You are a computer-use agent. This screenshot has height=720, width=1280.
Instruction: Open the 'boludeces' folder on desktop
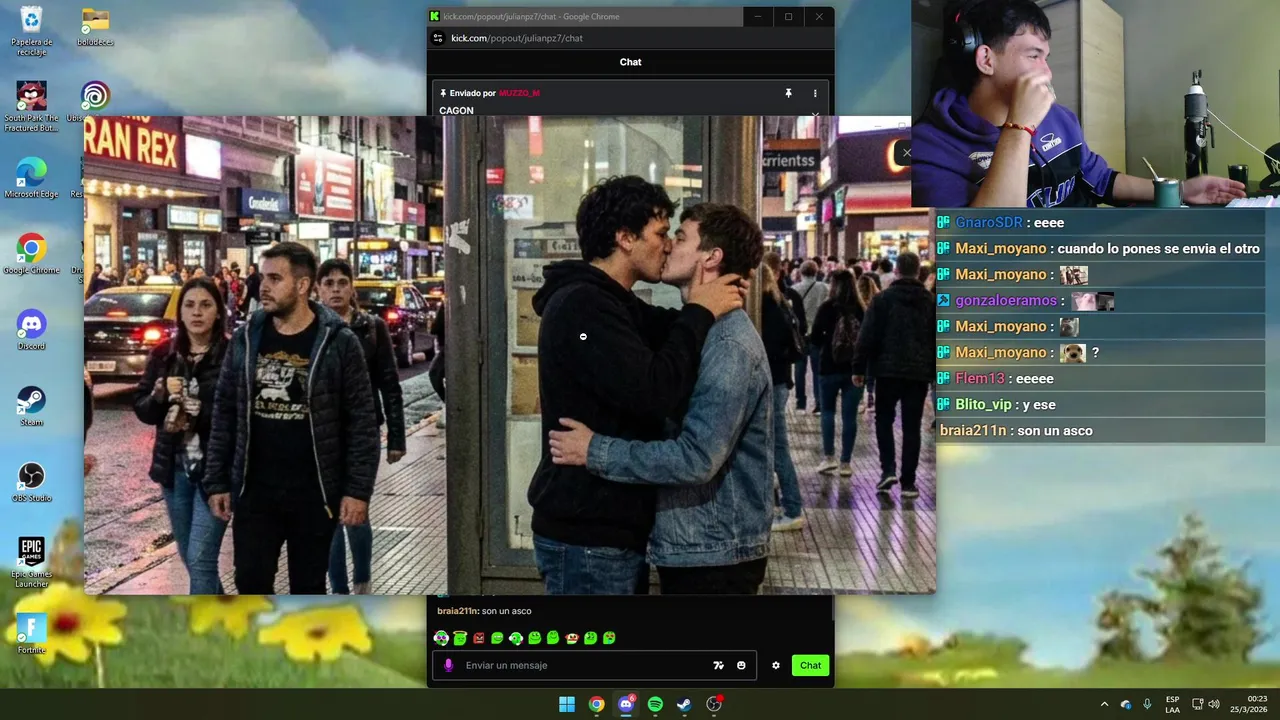pos(95,27)
